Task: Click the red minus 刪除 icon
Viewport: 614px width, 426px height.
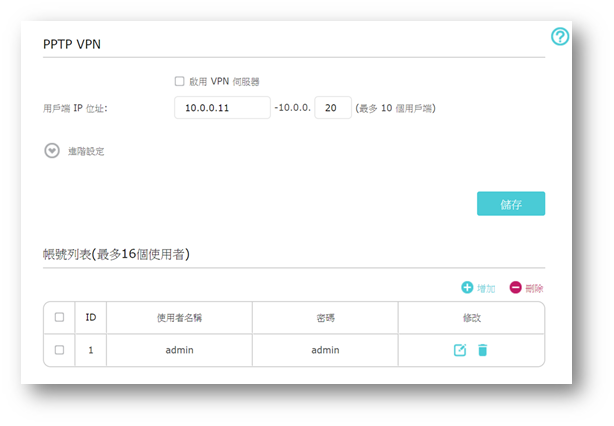Action: pyautogui.click(x=516, y=288)
